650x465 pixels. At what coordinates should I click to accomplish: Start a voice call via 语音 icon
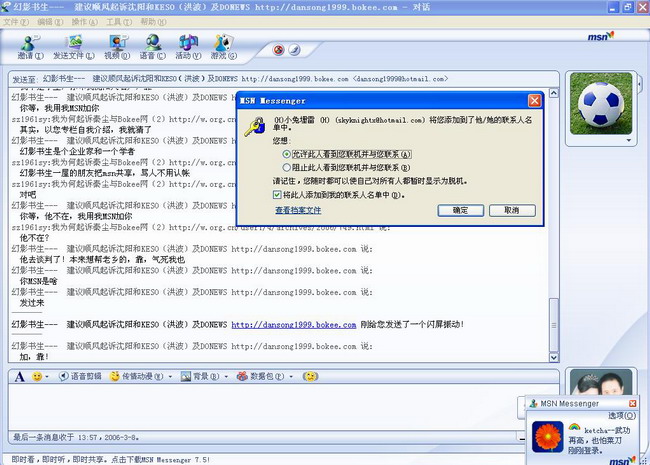pyautogui.click(x=152, y=47)
